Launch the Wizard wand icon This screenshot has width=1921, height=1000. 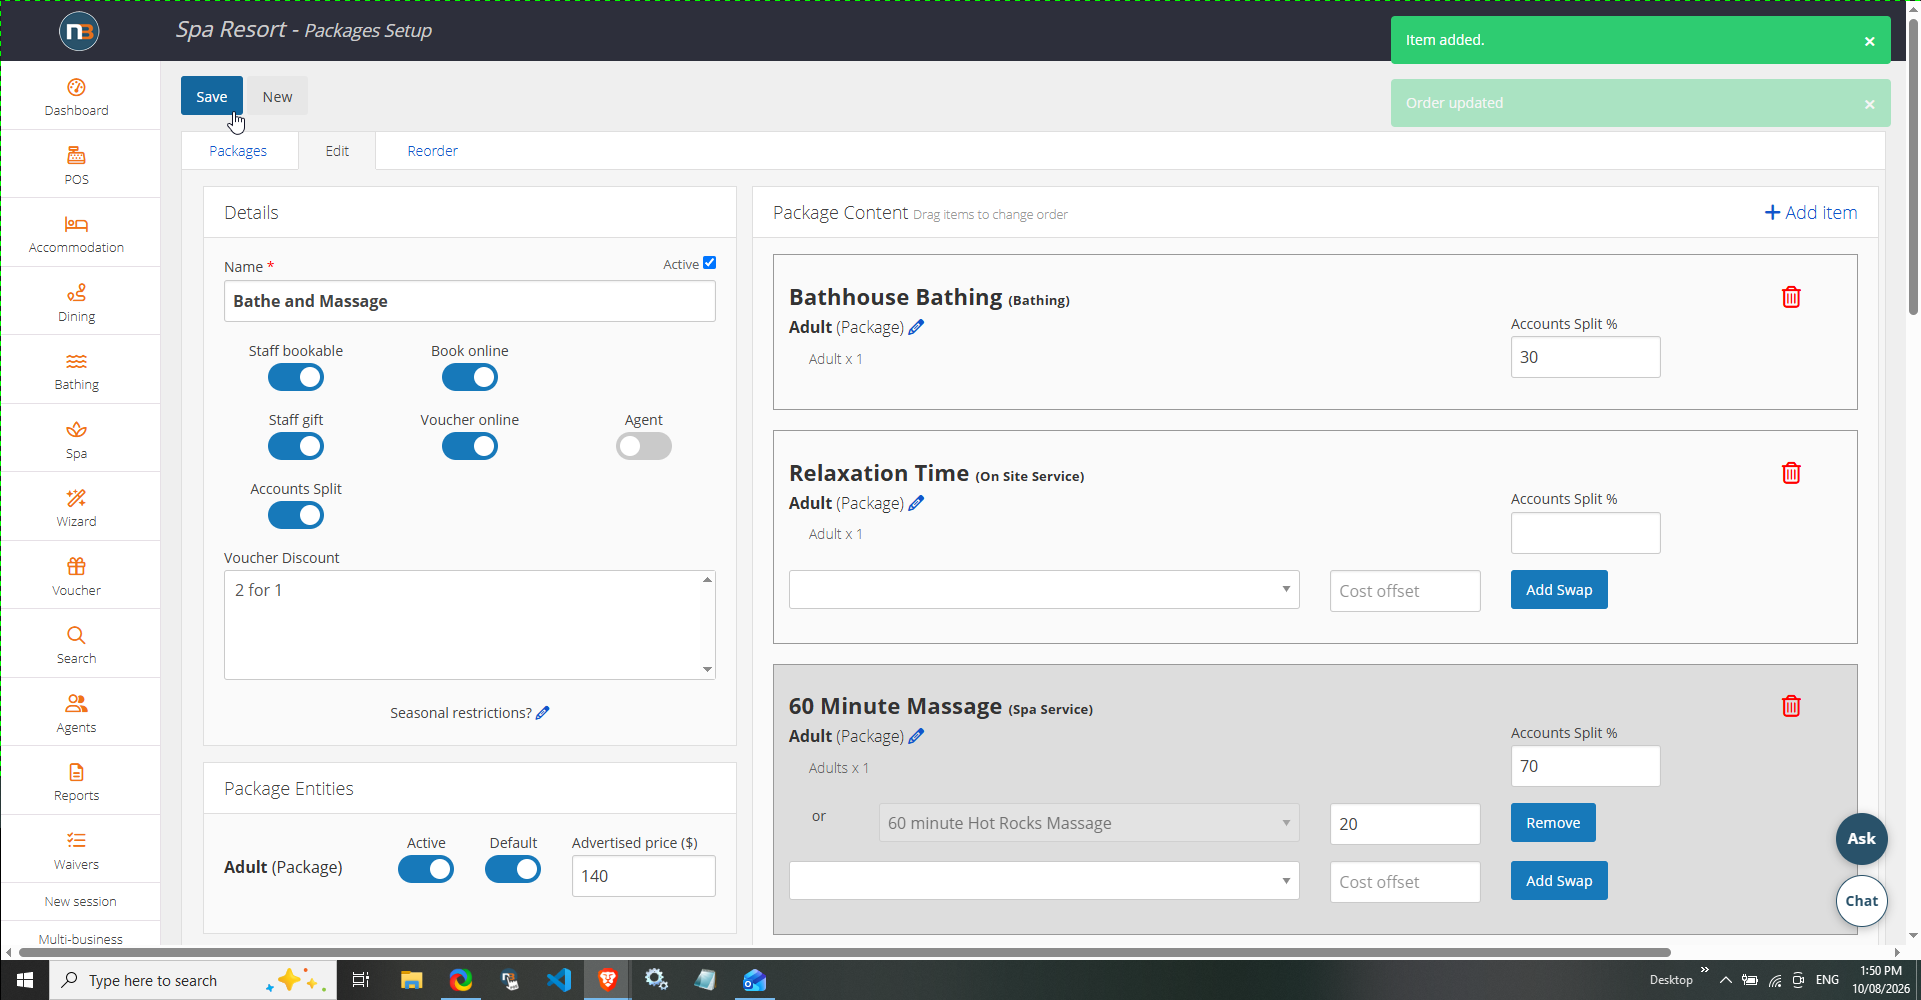(76, 498)
